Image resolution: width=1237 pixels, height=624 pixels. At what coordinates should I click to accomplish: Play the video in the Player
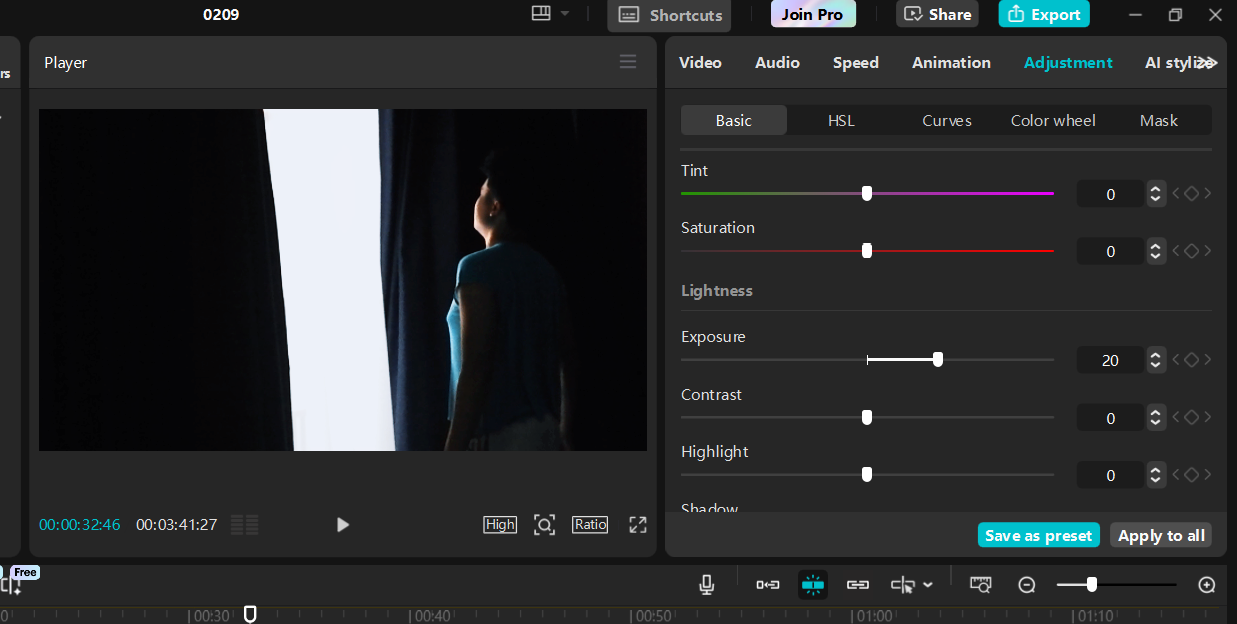pos(343,525)
